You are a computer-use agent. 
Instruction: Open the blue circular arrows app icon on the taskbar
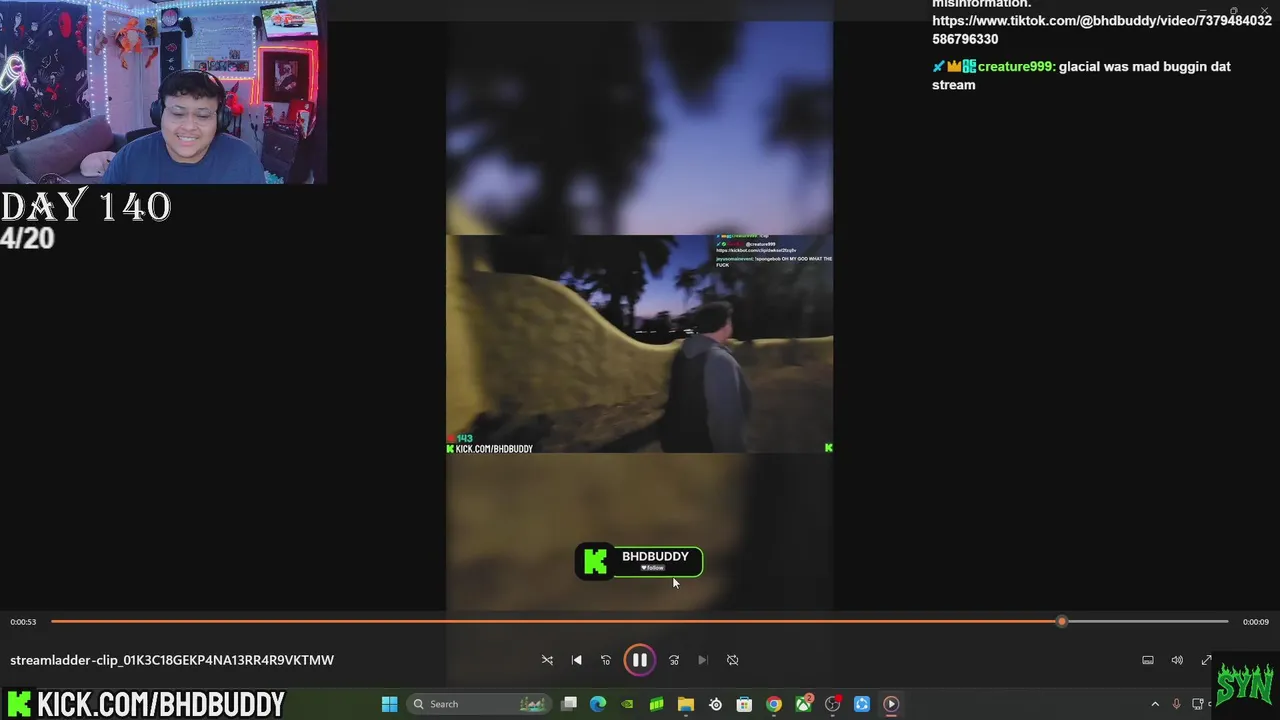tap(862, 704)
